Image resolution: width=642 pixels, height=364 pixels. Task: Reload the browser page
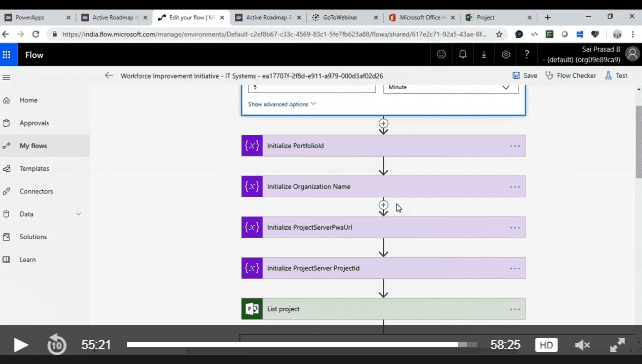[36, 34]
